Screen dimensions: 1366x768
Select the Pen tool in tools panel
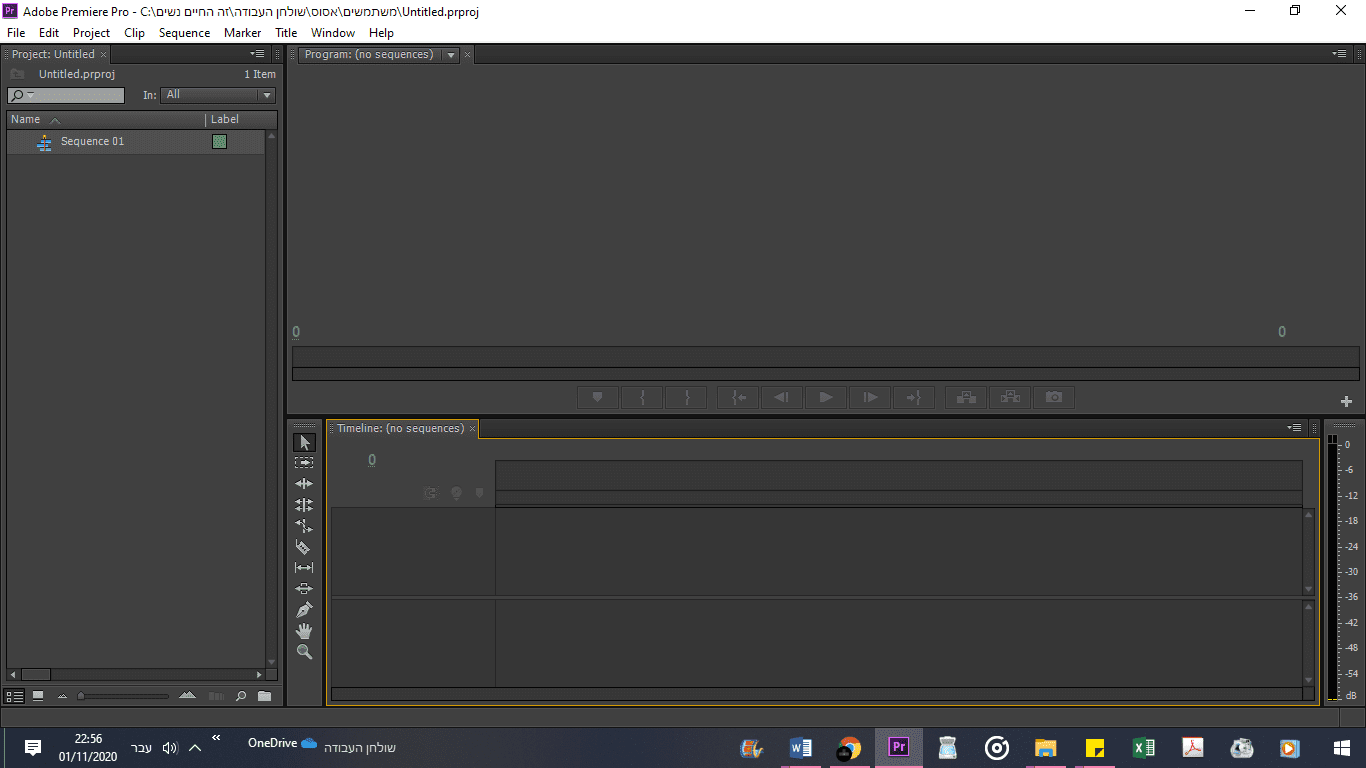[304, 610]
